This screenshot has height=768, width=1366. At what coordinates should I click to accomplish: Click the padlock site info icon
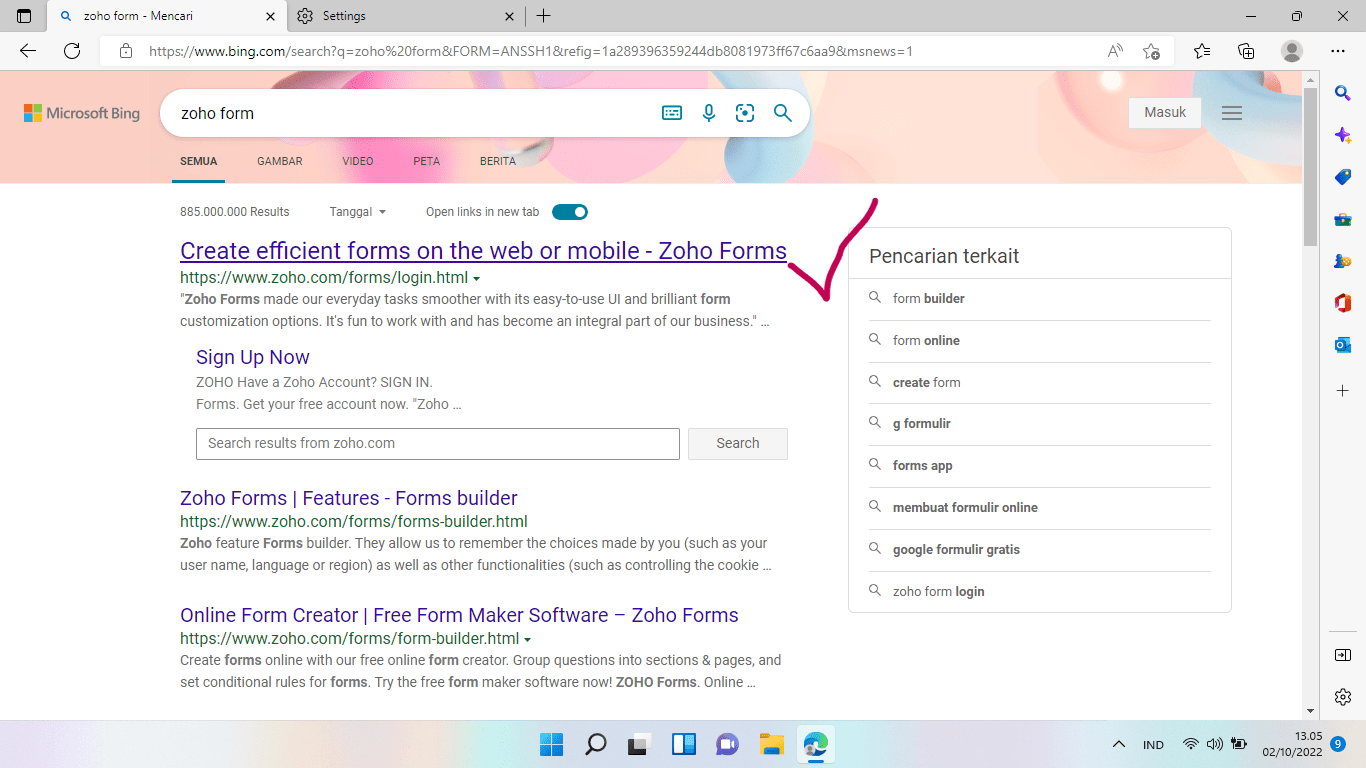125,51
